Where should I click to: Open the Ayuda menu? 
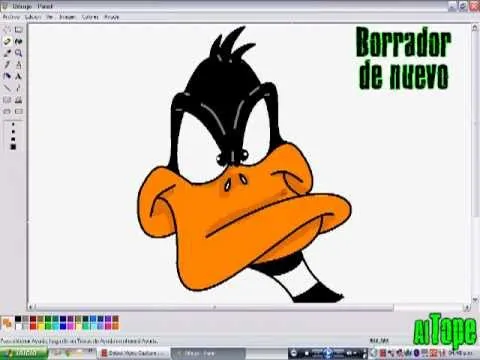click(111, 17)
